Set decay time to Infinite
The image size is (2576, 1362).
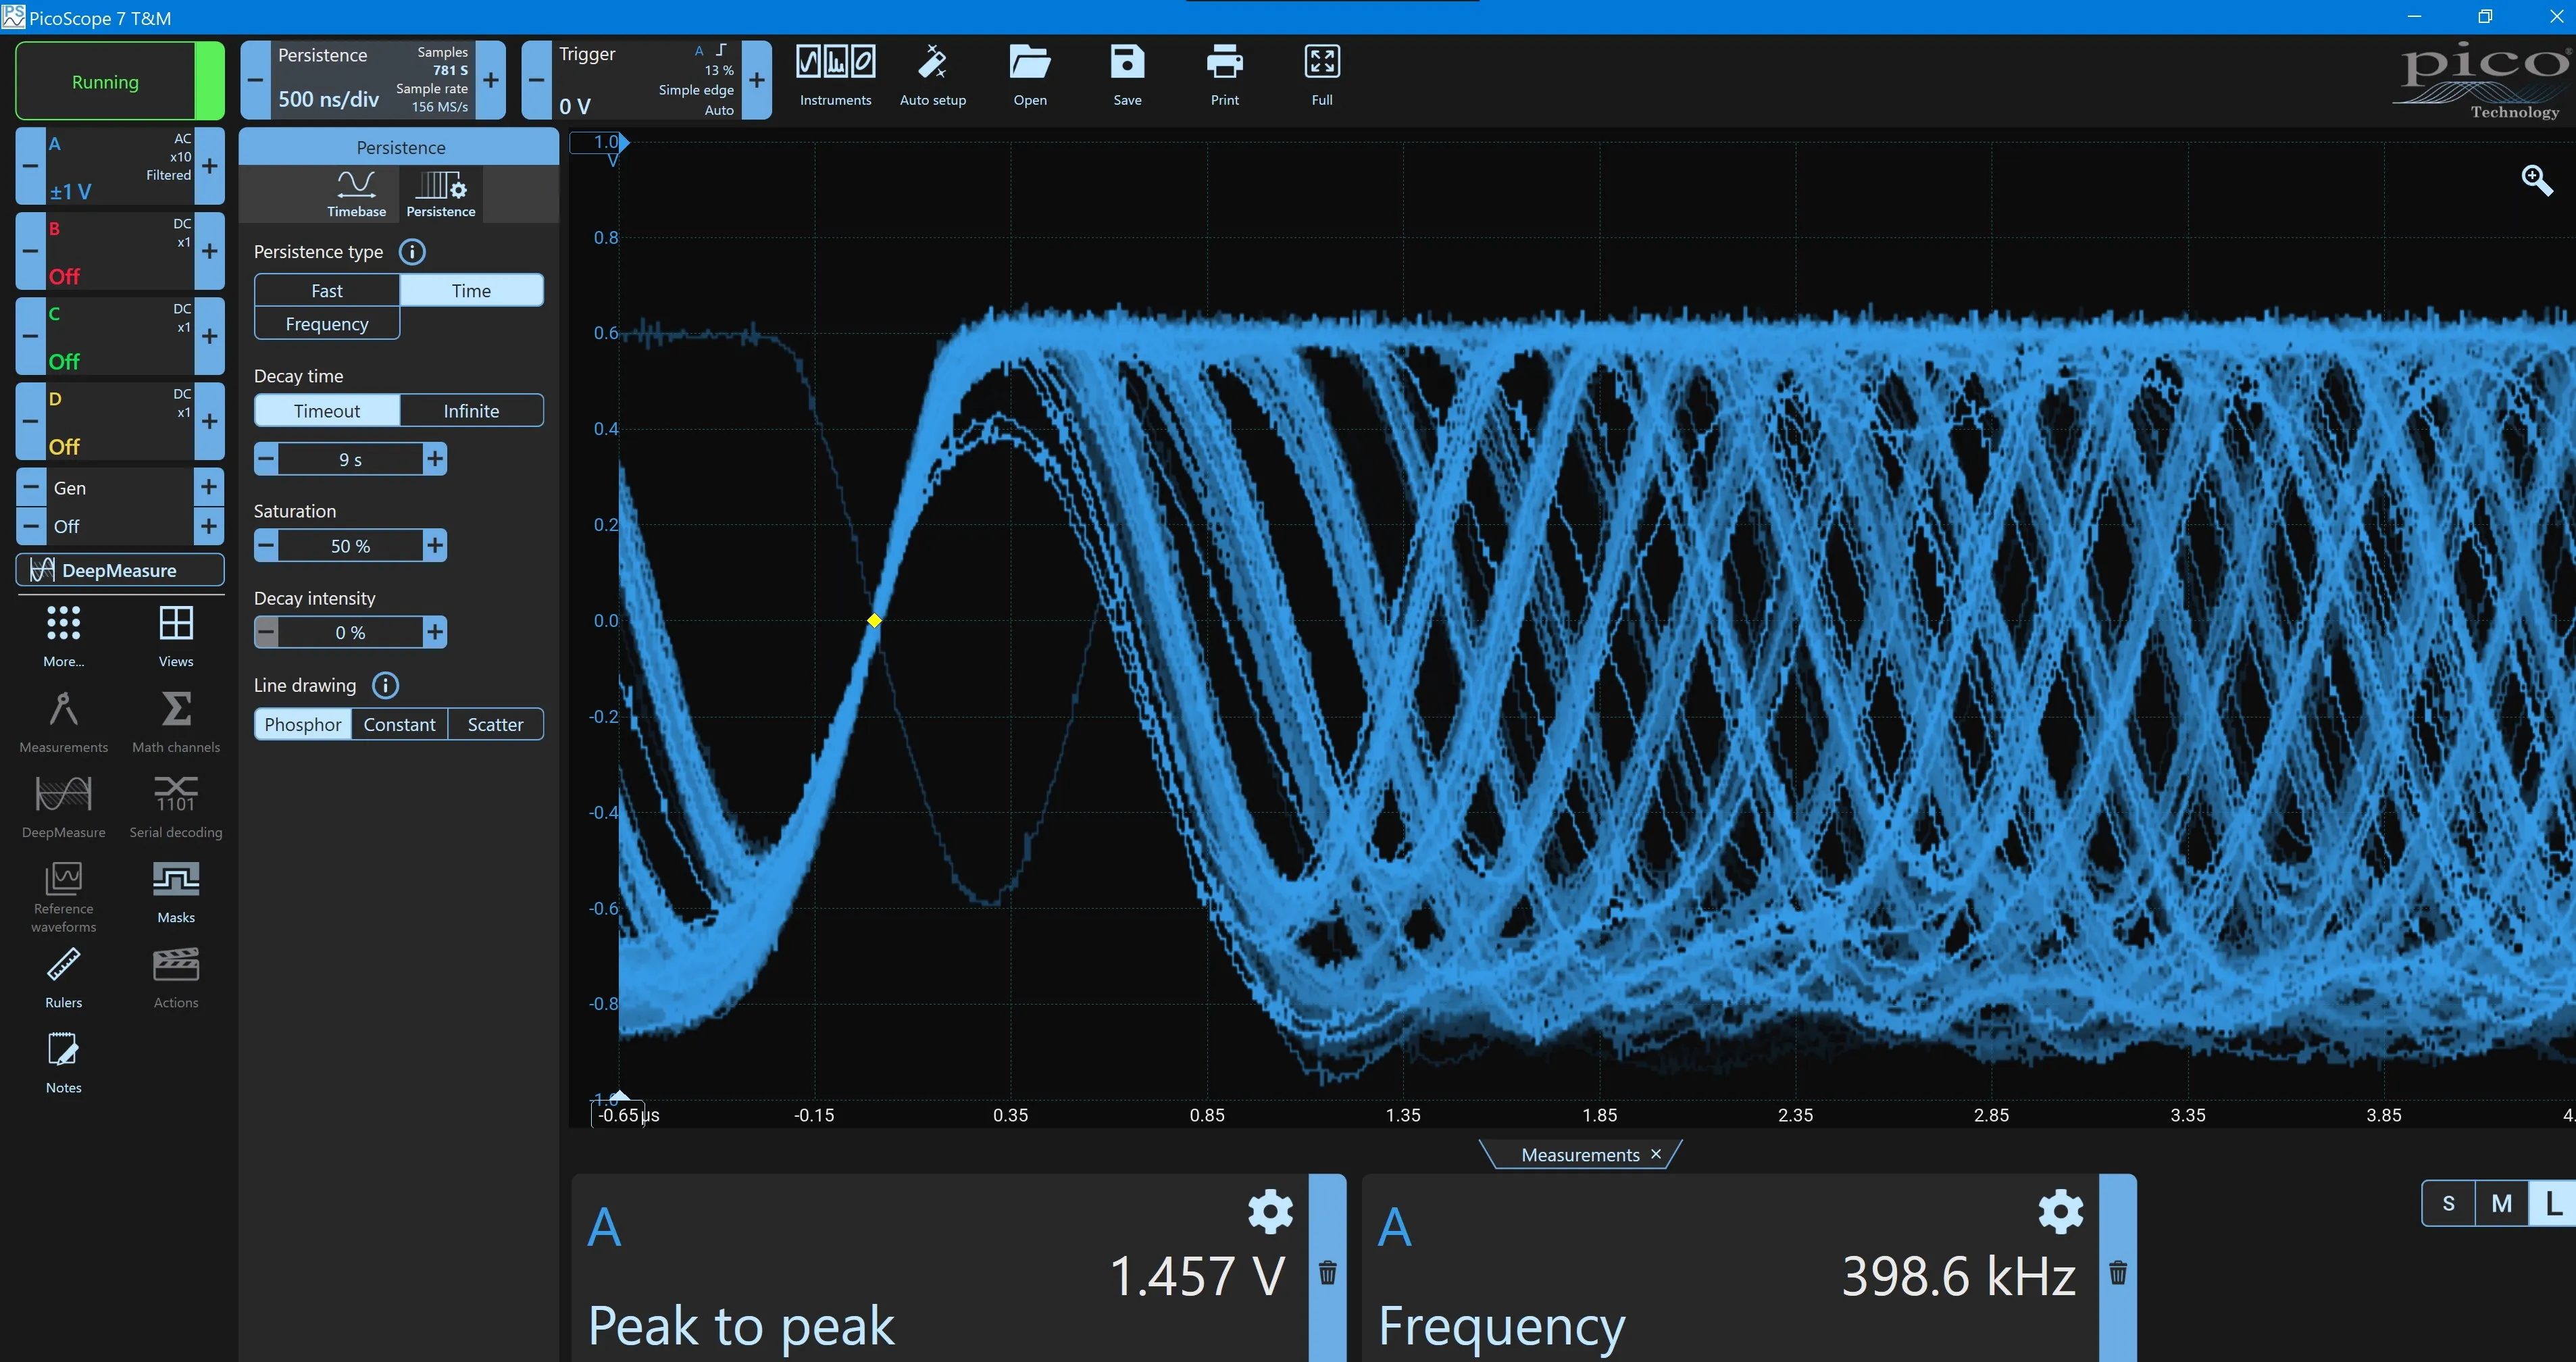471,410
